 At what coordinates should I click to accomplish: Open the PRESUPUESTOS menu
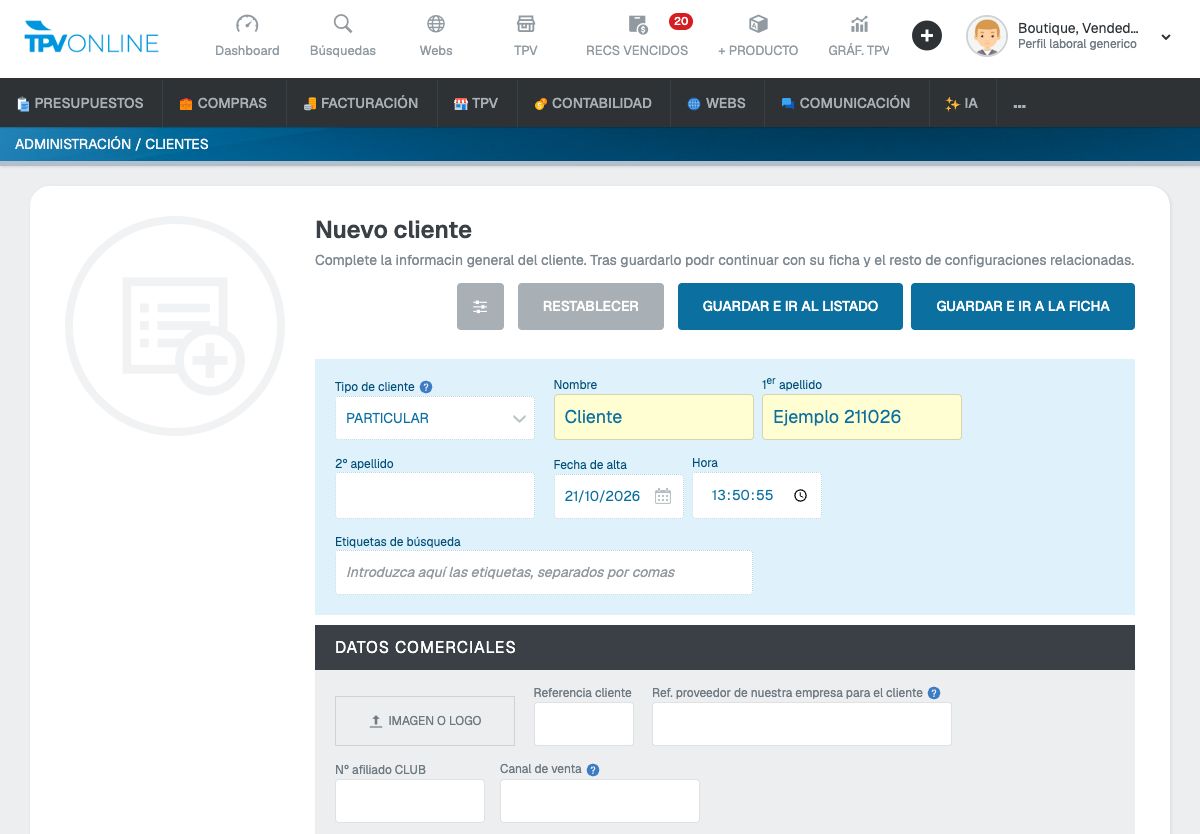coord(81,103)
